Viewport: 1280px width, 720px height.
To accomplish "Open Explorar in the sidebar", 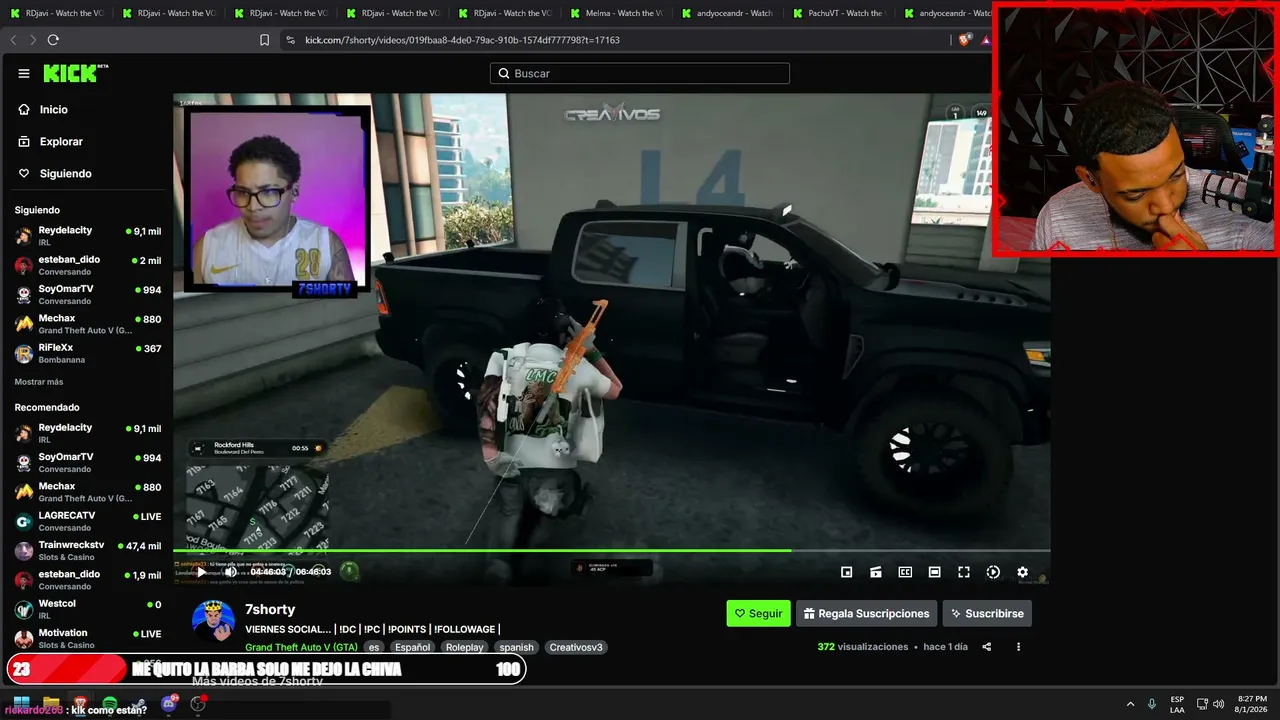I will click(61, 142).
